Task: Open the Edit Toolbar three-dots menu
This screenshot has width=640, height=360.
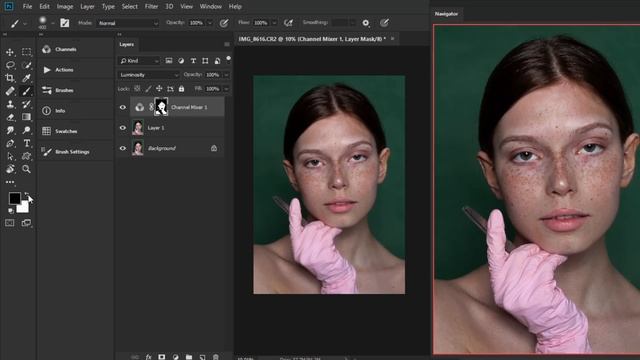Action: tap(10, 182)
